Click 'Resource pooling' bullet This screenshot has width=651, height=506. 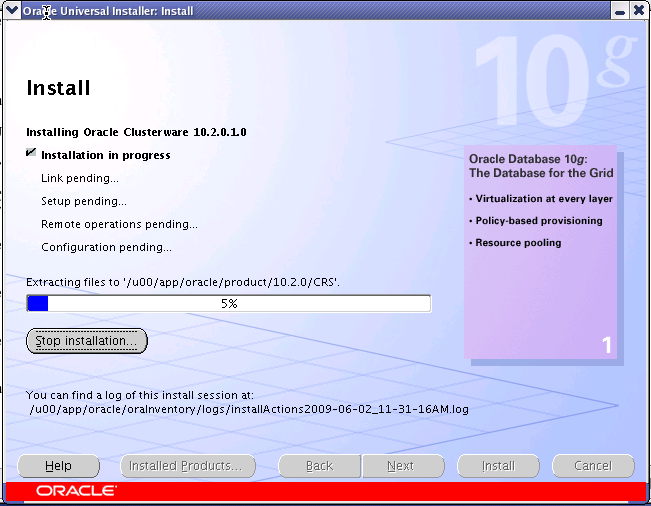point(515,243)
